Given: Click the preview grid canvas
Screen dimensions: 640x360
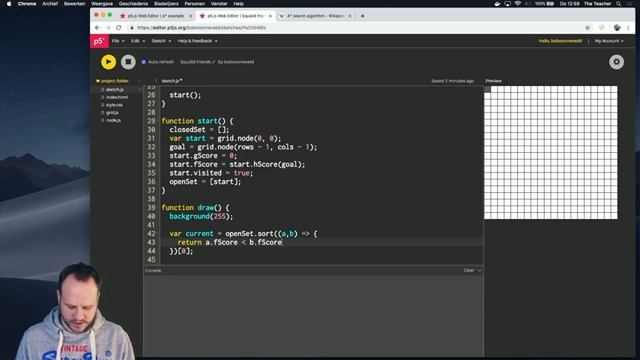Looking at the screenshot, I should [551, 152].
